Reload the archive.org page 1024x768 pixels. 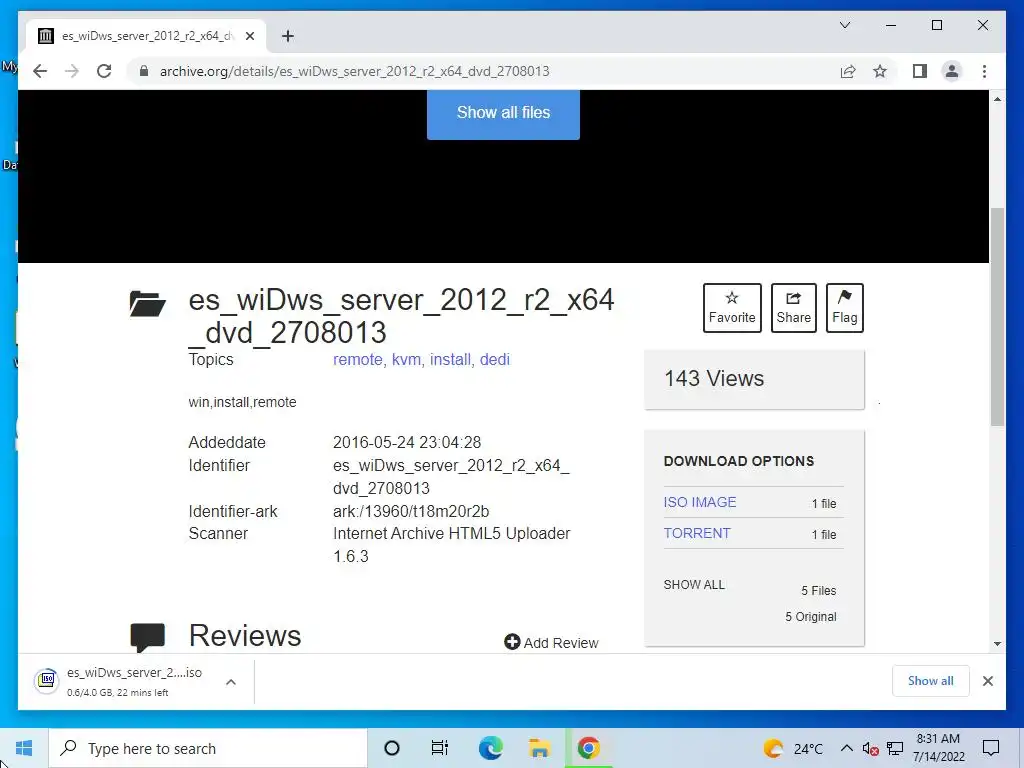(104, 71)
